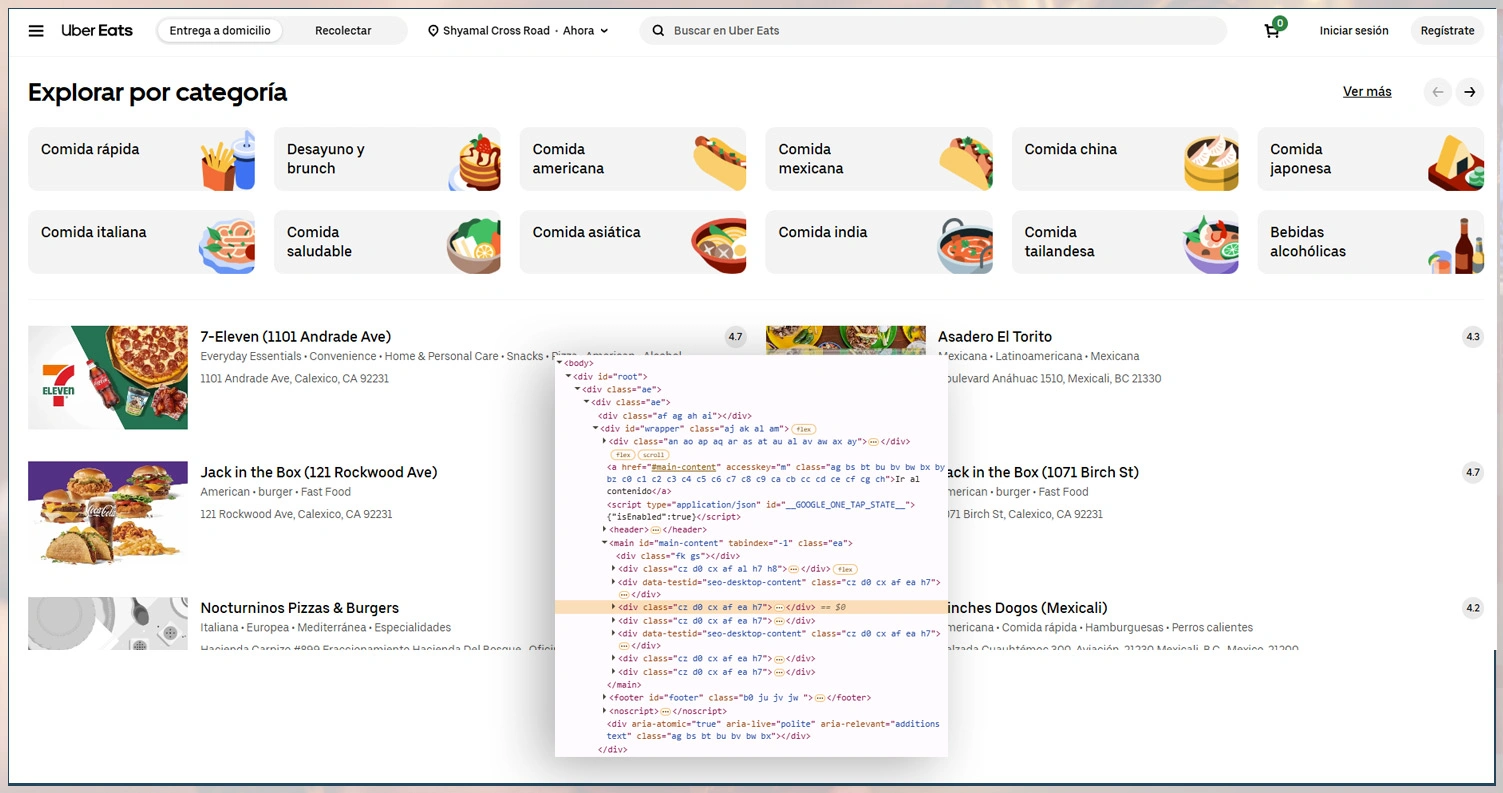Viewport: 1503px width, 793px height.
Task: Open the Nocturninos placeholder plate thumbnail
Action: coord(108,624)
